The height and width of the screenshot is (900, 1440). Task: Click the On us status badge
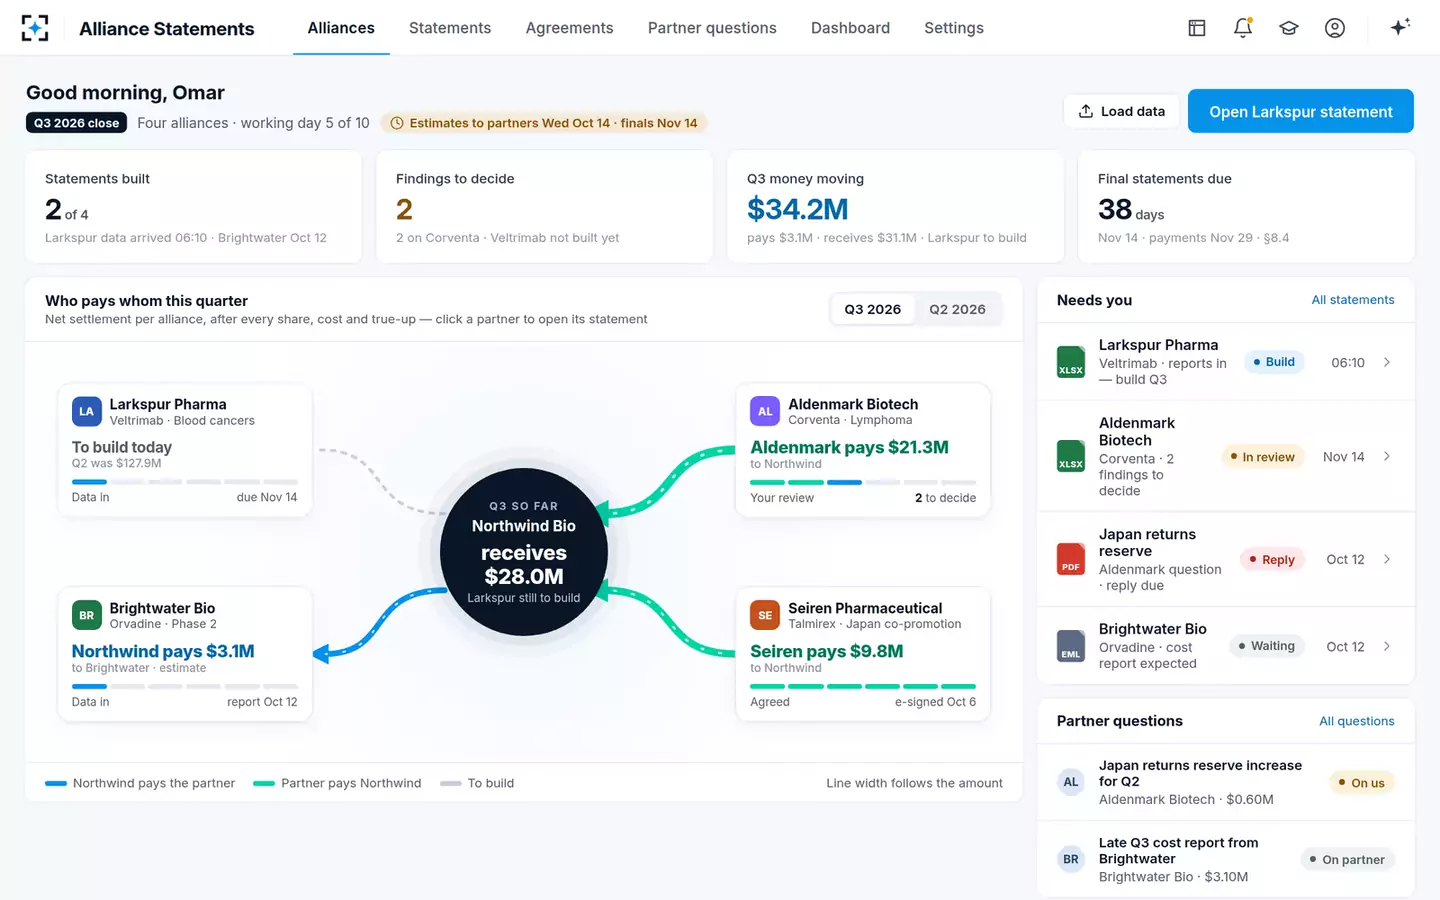(1362, 782)
